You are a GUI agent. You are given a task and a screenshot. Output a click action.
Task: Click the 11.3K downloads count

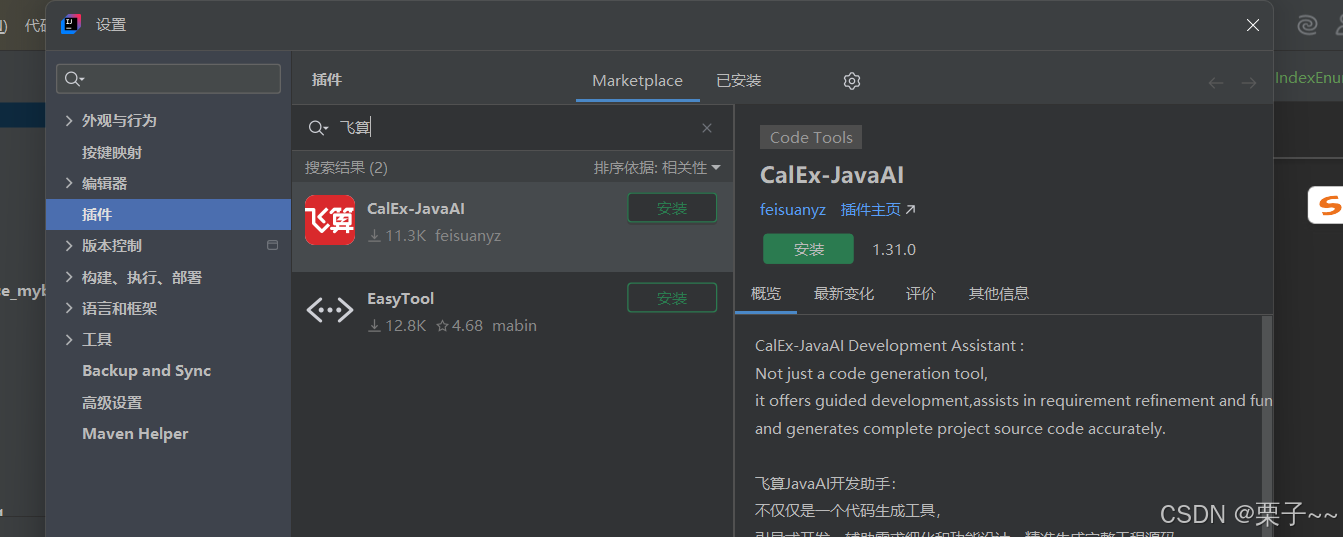coord(397,236)
